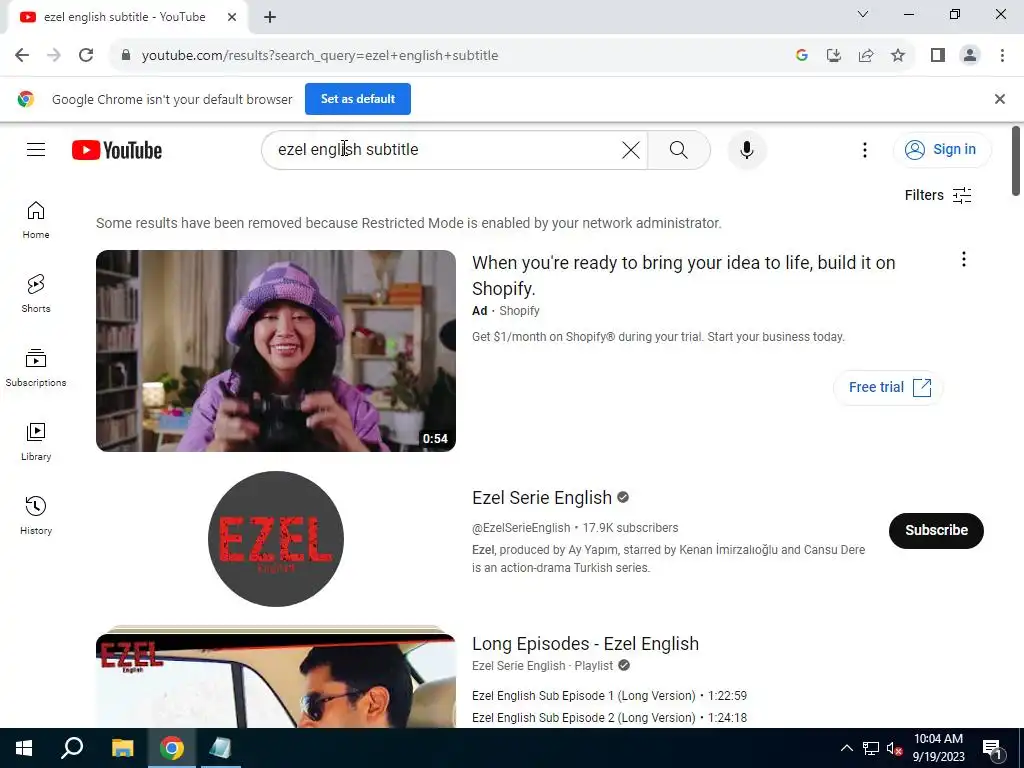The image size is (1024, 768).
Task: Show hidden system tray icons
Action: click(x=846, y=748)
